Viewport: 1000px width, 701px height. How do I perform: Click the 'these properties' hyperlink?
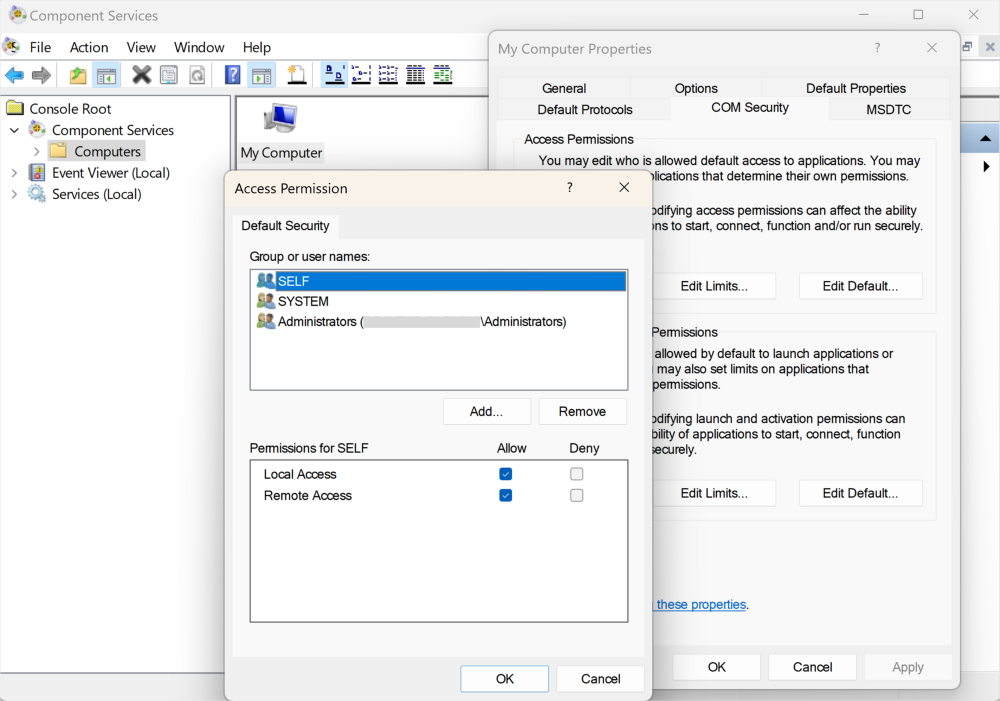coord(700,604)
